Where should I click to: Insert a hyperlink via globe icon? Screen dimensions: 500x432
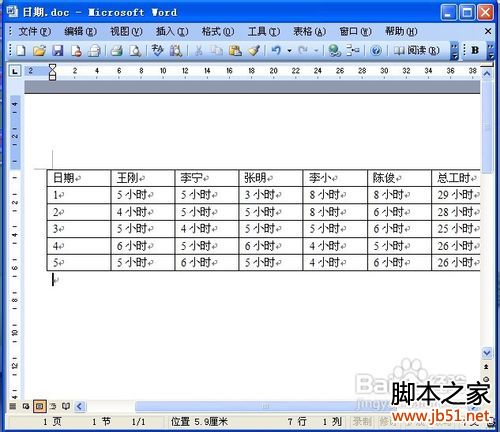(334, 51)
